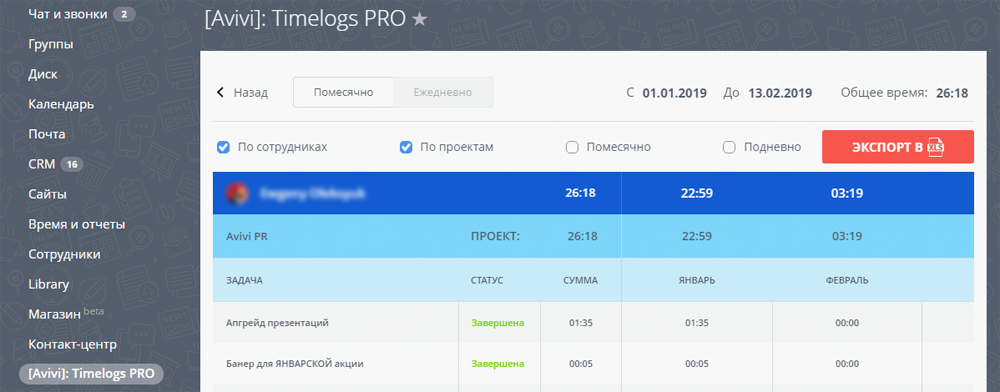Switch to the Помесячно tab

343,92
